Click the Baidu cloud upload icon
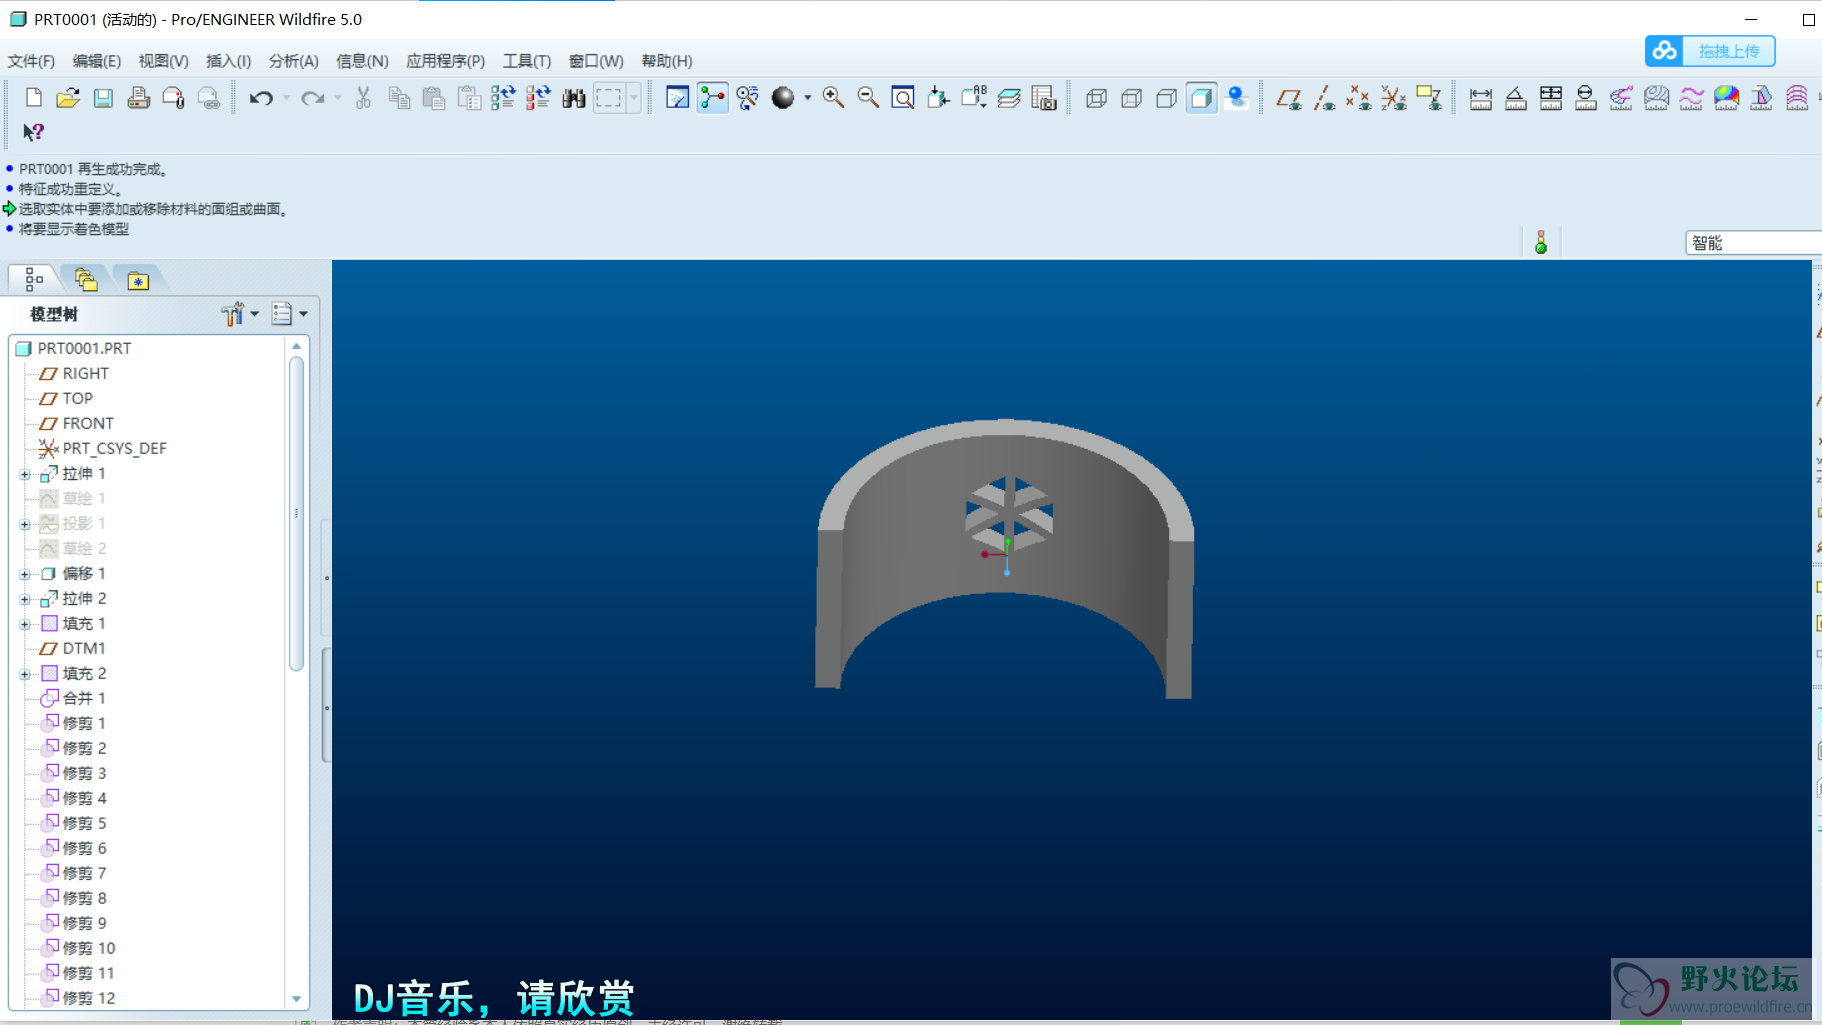The width and height of the screenshot is (1822, 1025). pyautogui.click(x=1665, y=51)
